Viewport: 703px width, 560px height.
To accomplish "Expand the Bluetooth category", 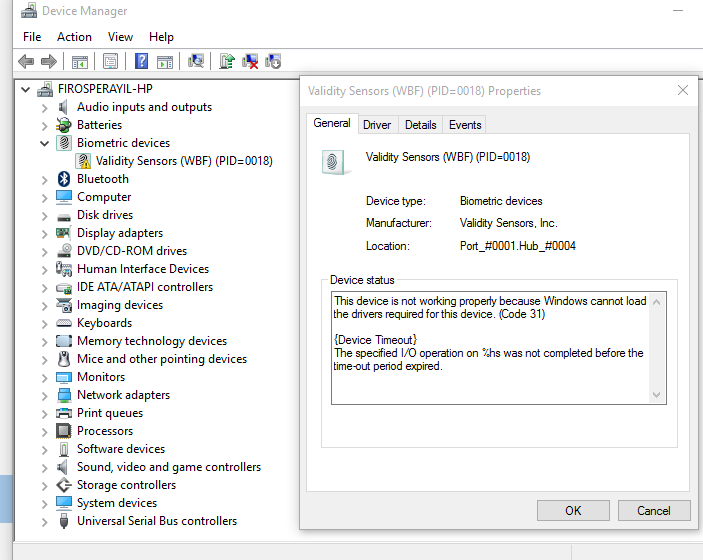I will (x=44, y=180).
